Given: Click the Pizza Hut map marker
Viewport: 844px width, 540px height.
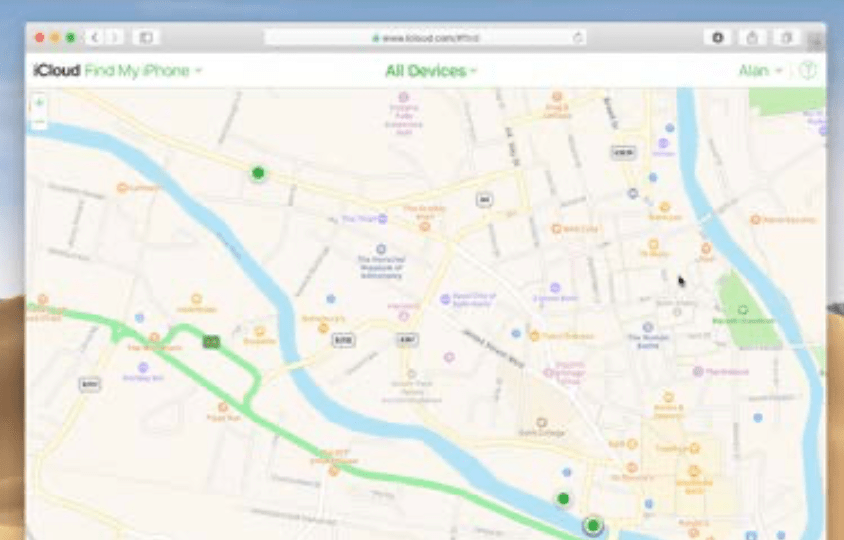Looking at the screenshot, I should pos(223,407).
